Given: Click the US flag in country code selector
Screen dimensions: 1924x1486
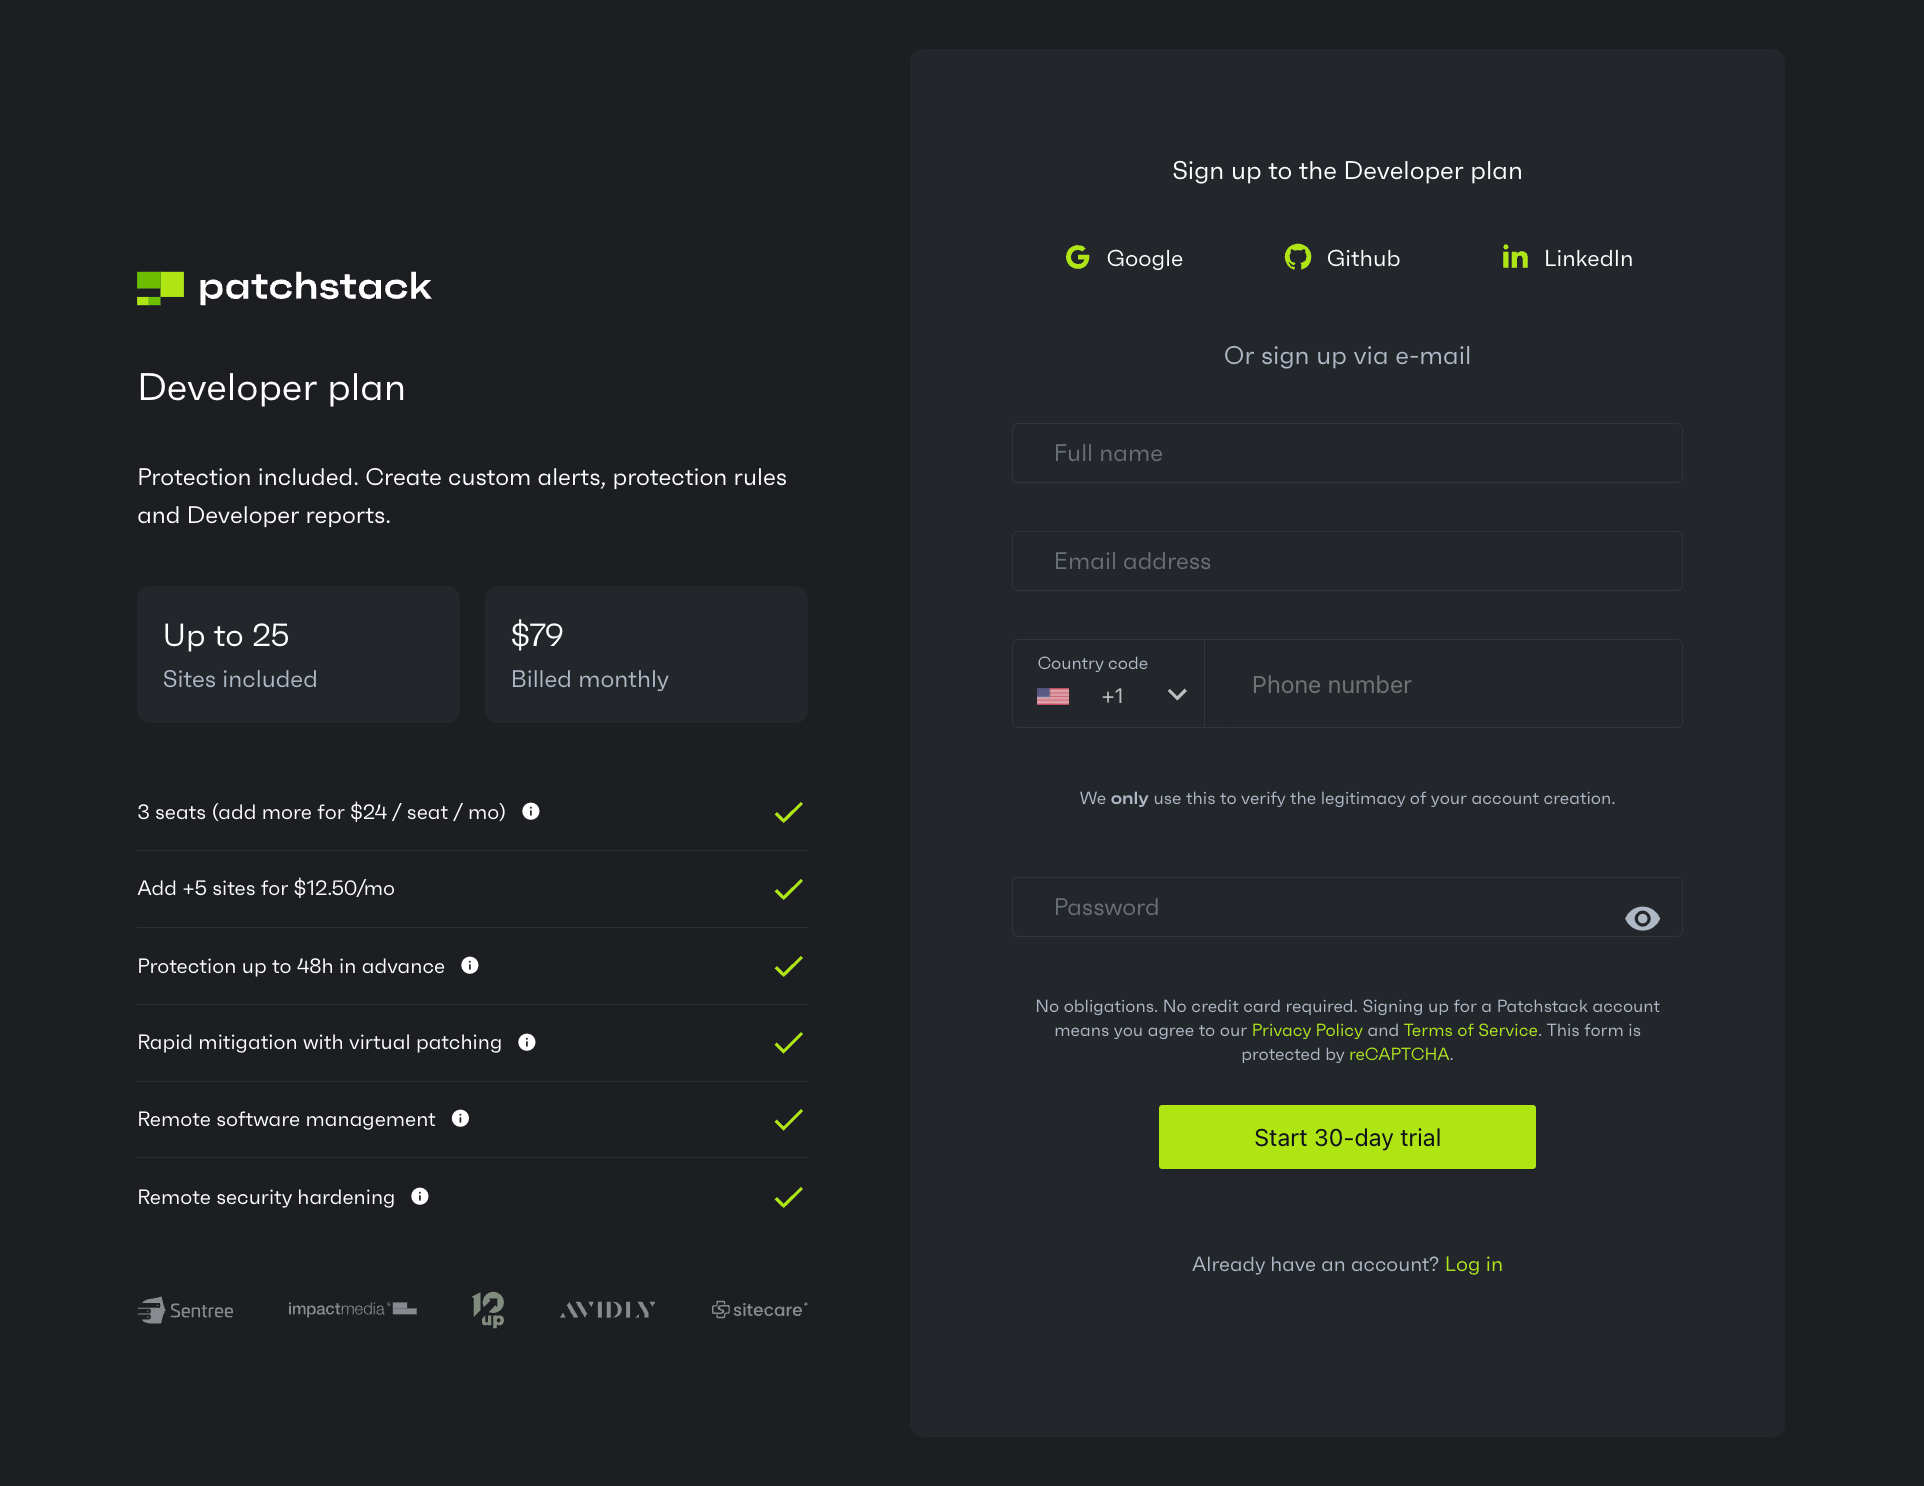Looking at the screenshot, I should click(x=1053, y=696).
